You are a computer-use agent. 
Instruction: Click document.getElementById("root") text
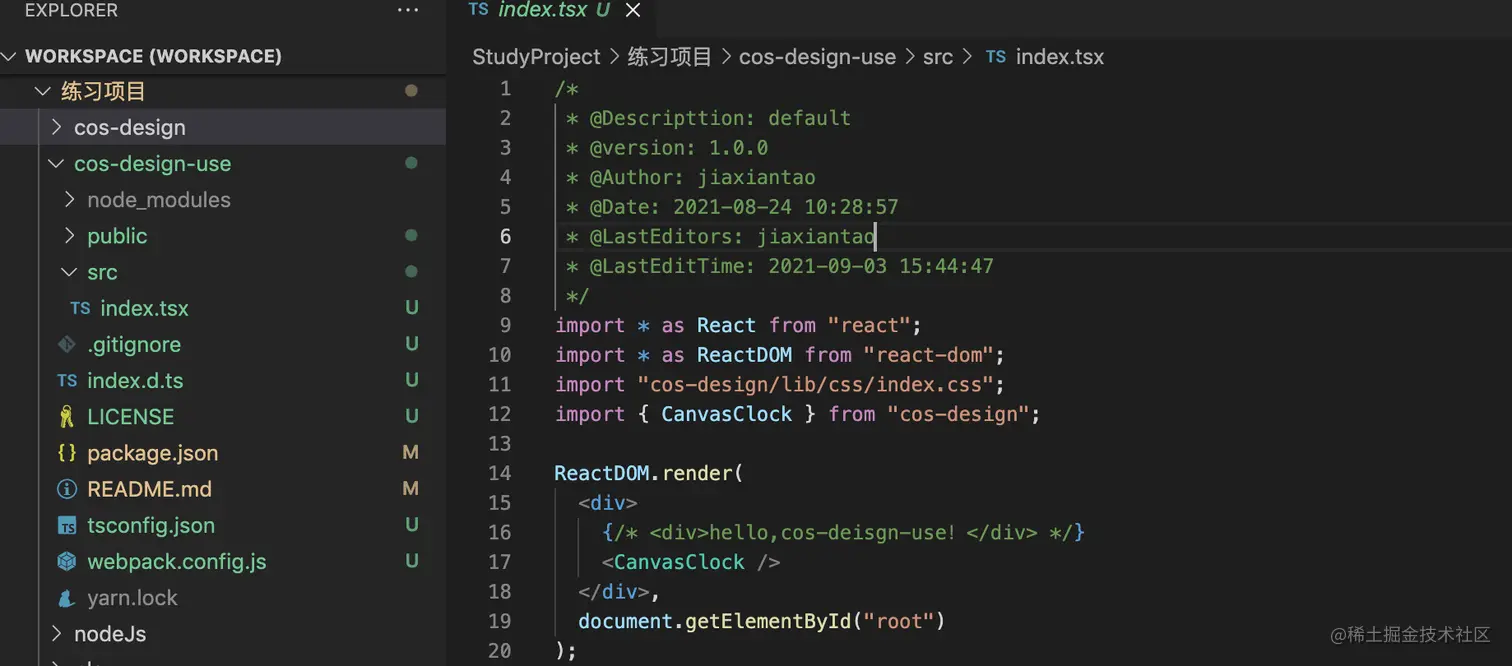[762, 621]
